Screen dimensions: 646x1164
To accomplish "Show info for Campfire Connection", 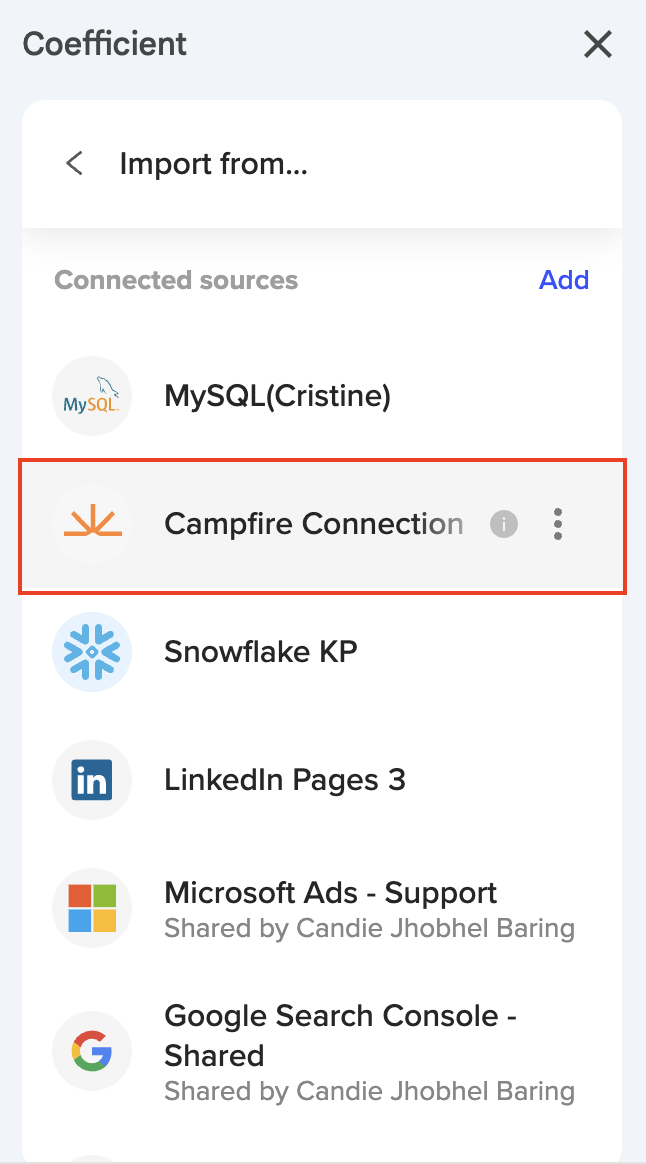I will [504, 524].
